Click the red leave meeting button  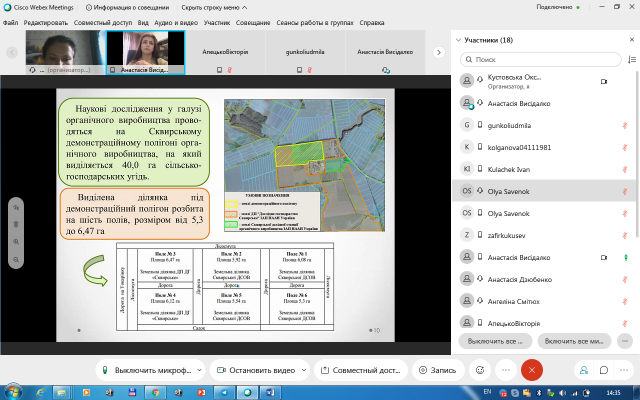coord(532,369)
